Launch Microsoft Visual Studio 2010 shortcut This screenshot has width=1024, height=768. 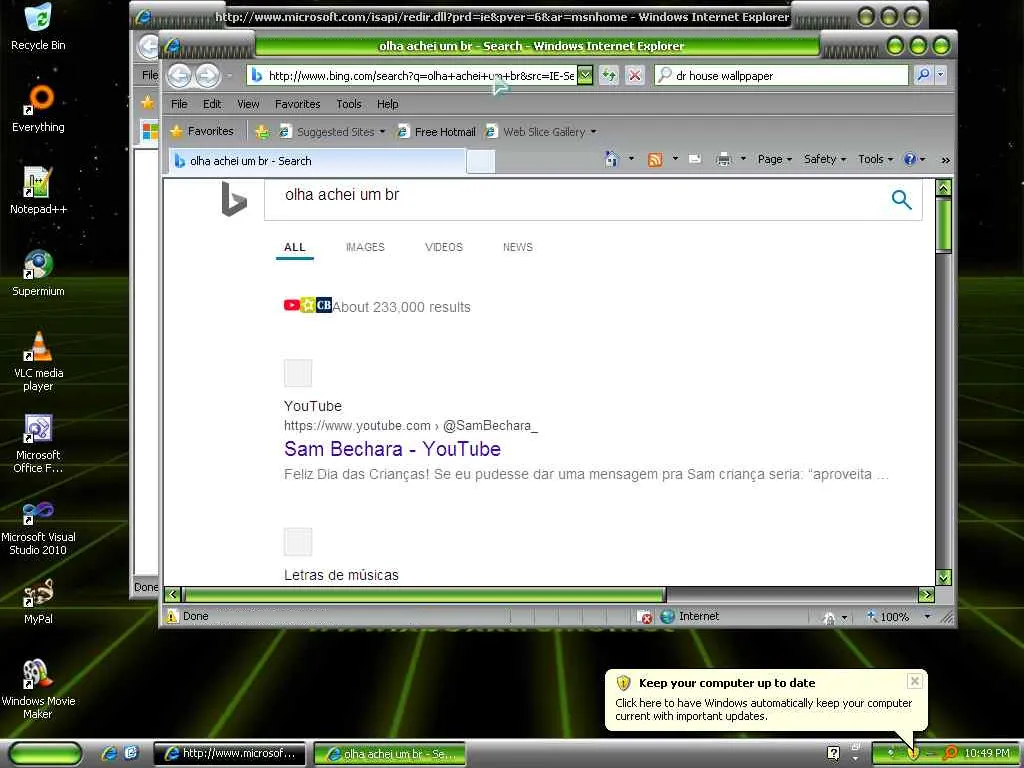click(x=39, y=526)
